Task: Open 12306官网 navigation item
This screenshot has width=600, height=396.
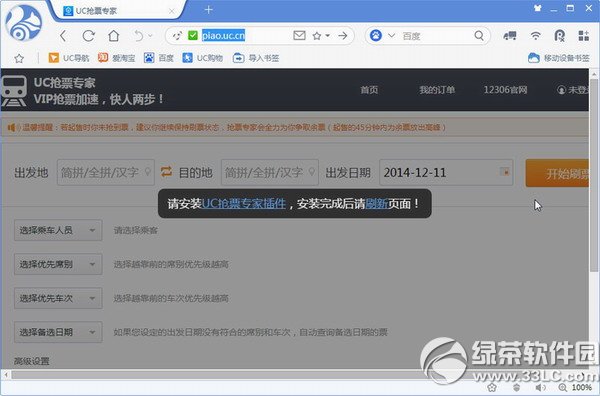Action: click(505, 90)
